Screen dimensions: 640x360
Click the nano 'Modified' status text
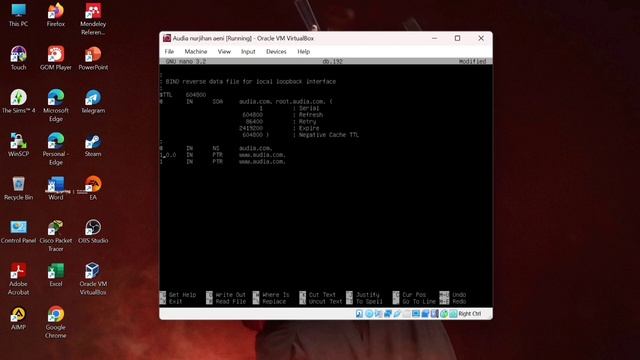472,61
